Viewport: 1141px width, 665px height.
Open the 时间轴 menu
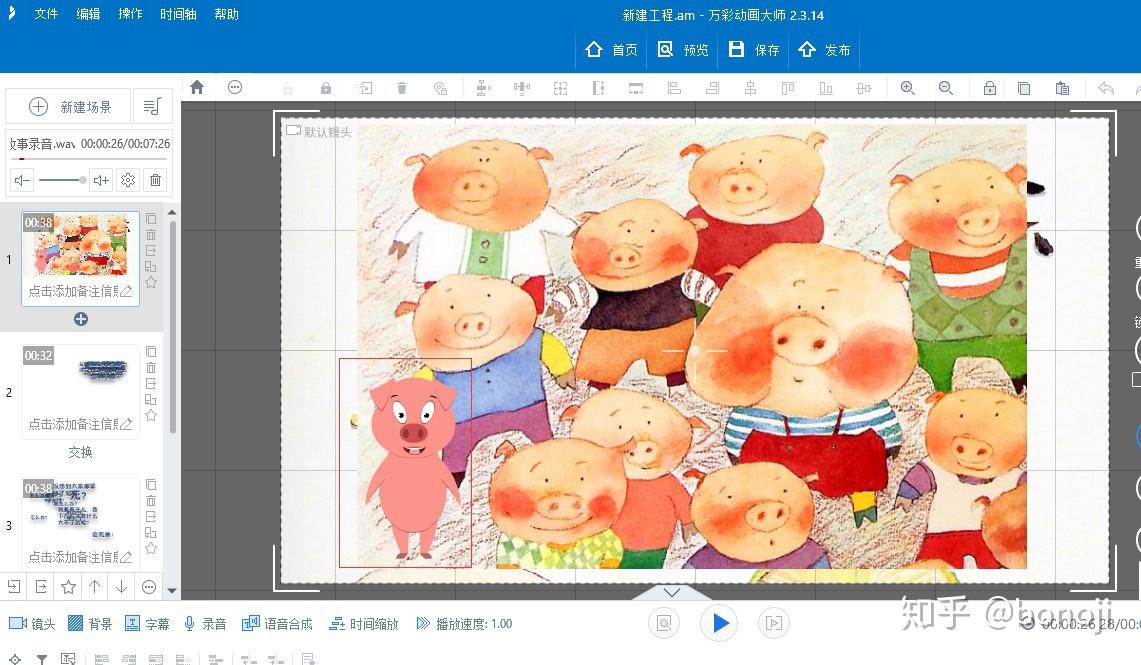[x=178, y=14]
